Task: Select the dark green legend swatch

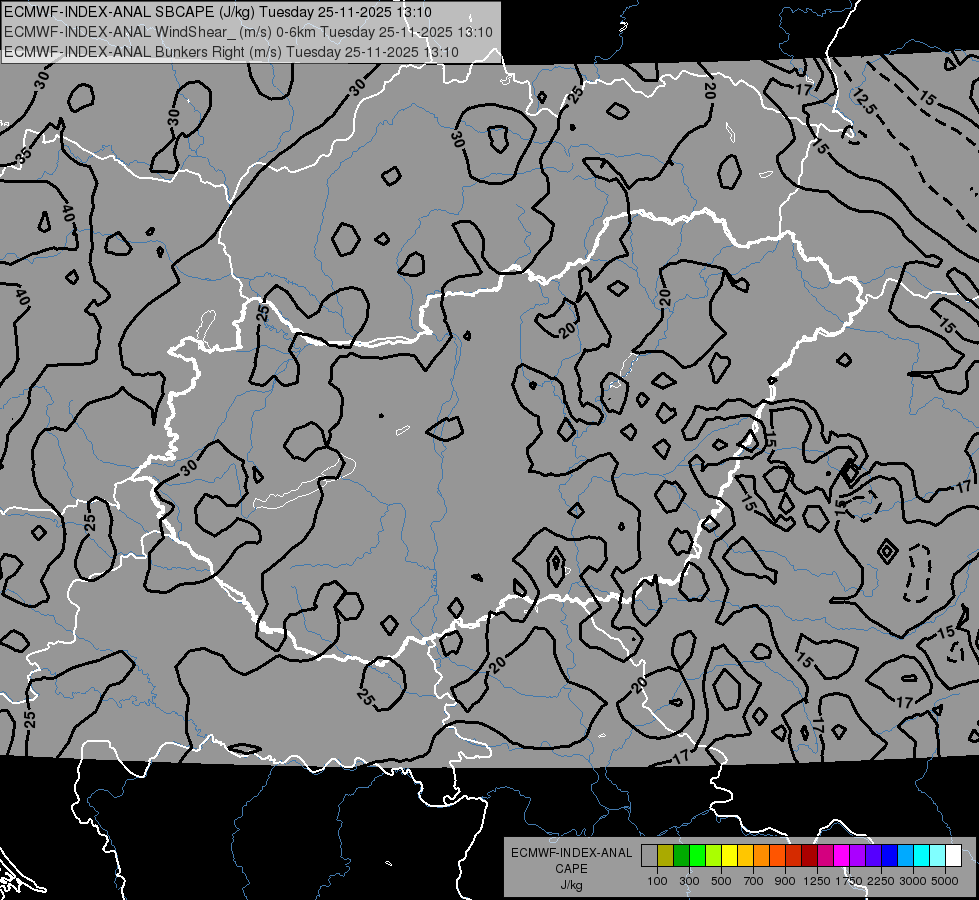Action: click(681, 856)
